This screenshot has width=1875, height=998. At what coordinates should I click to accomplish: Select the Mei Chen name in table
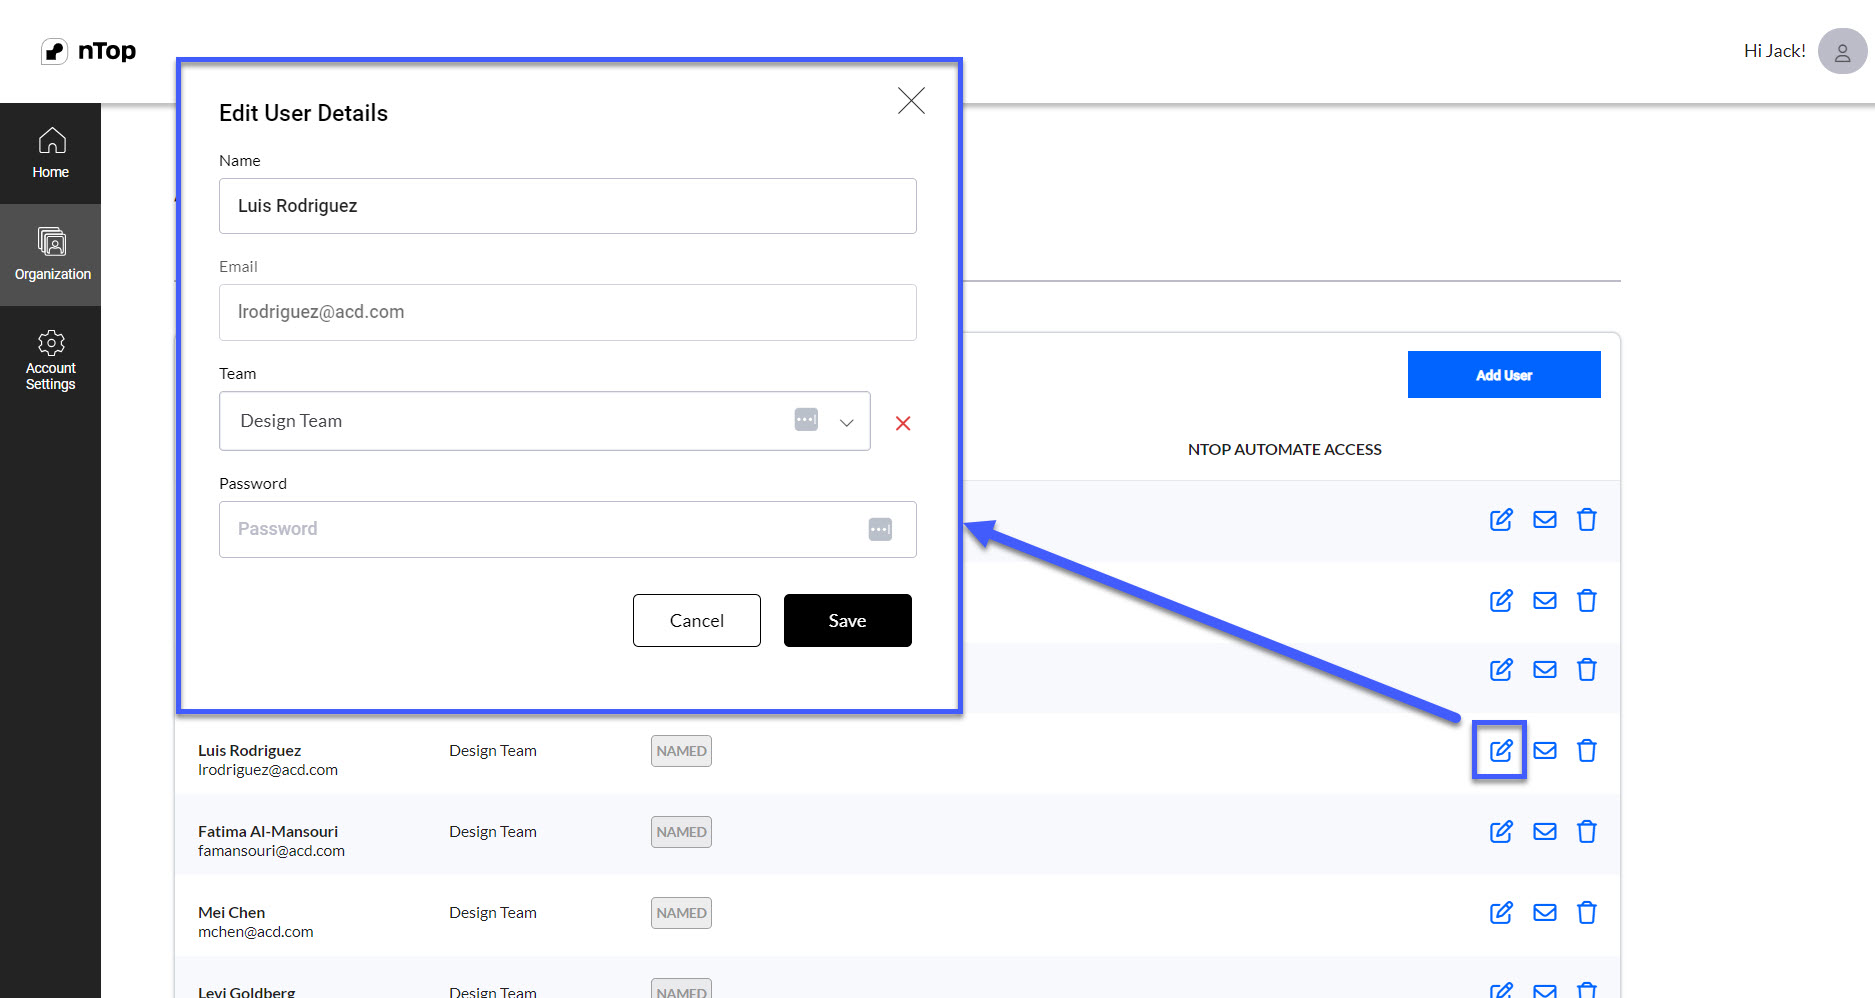pyautogui.click(x=231, y=912)
